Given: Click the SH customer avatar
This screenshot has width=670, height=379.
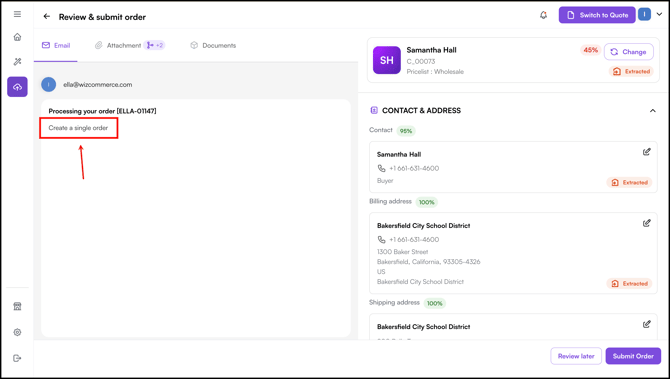Looking at the screenshot, I should click(x=387, y=60).
